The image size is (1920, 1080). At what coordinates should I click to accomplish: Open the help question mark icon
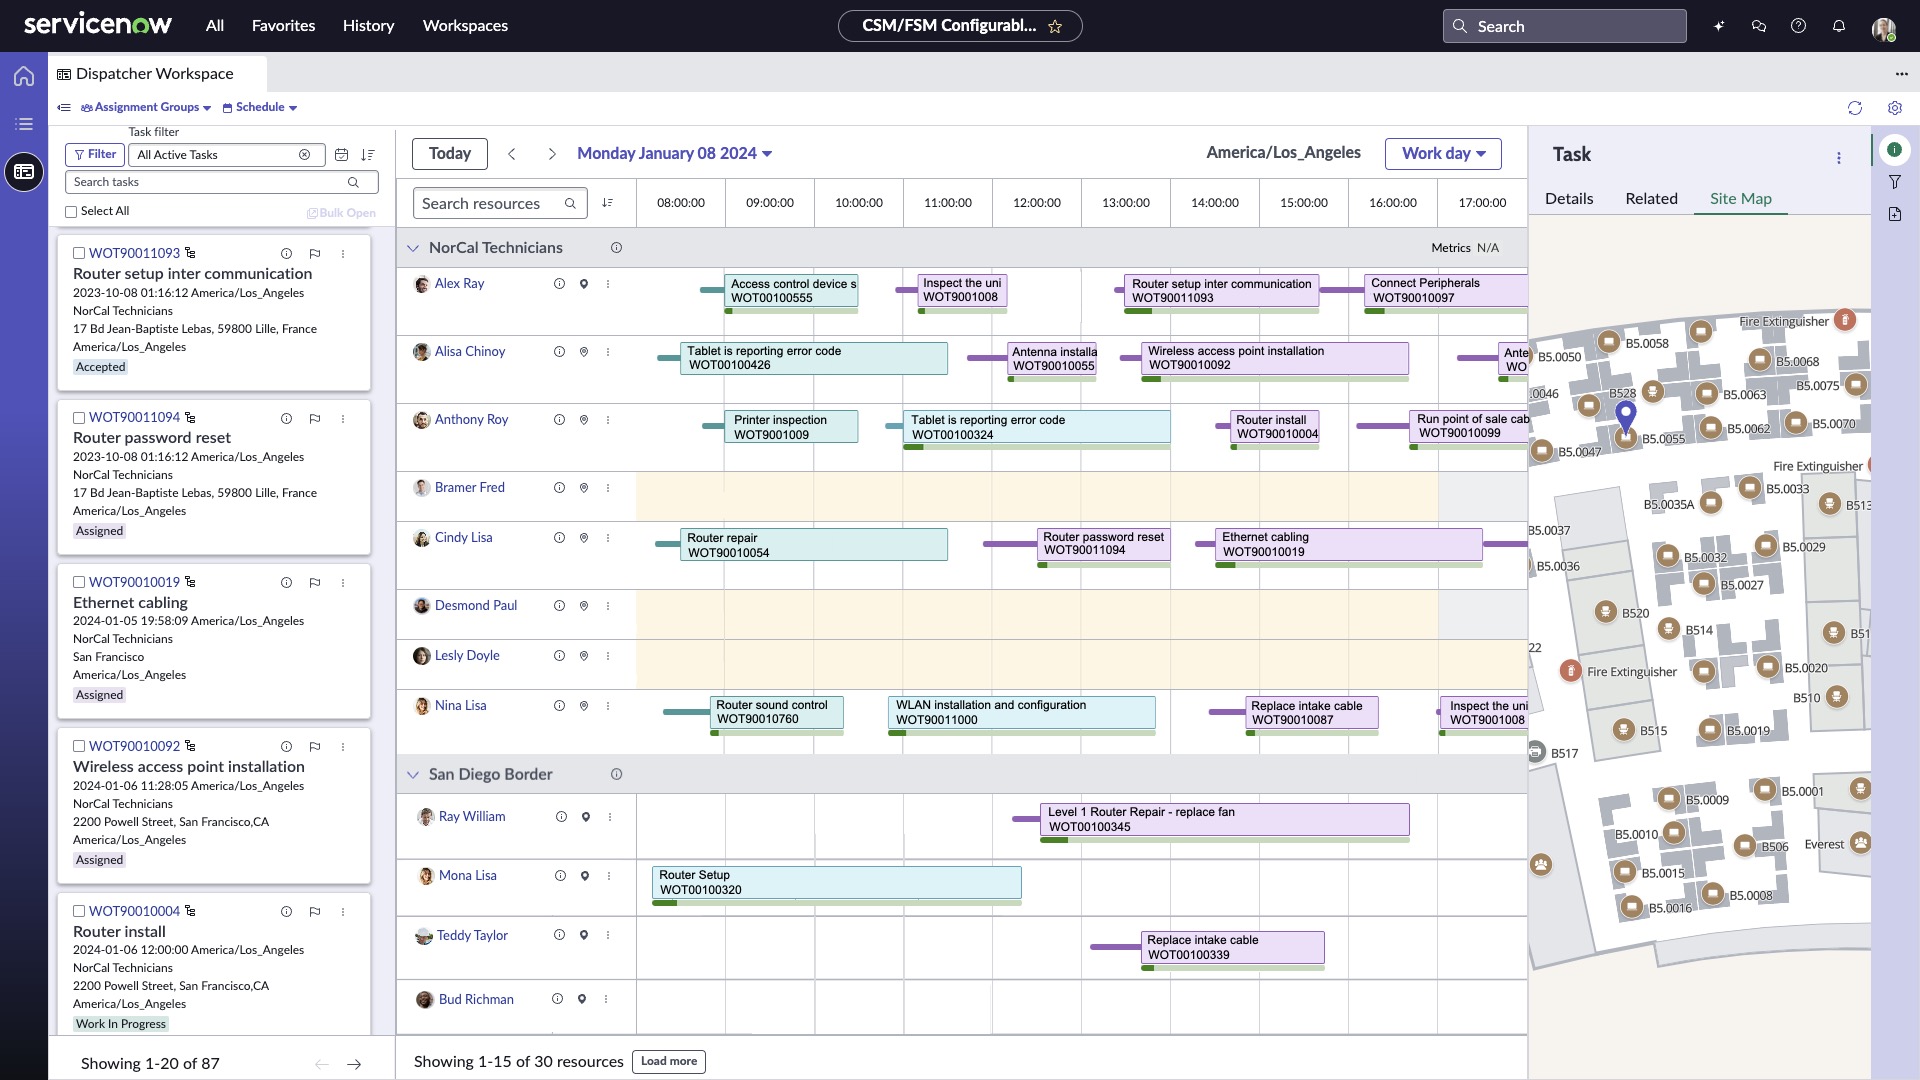coord(1798,26)
